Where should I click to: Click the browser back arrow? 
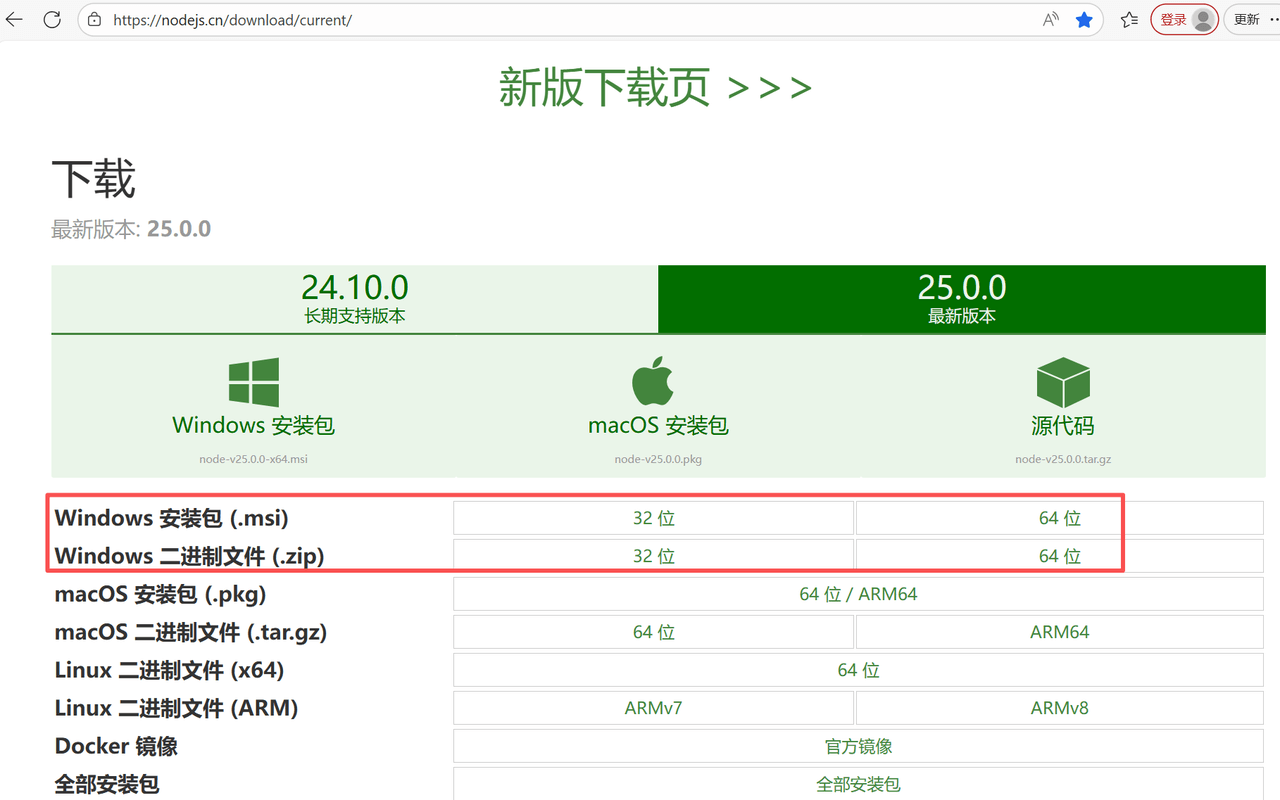click(x=15, y=20)
